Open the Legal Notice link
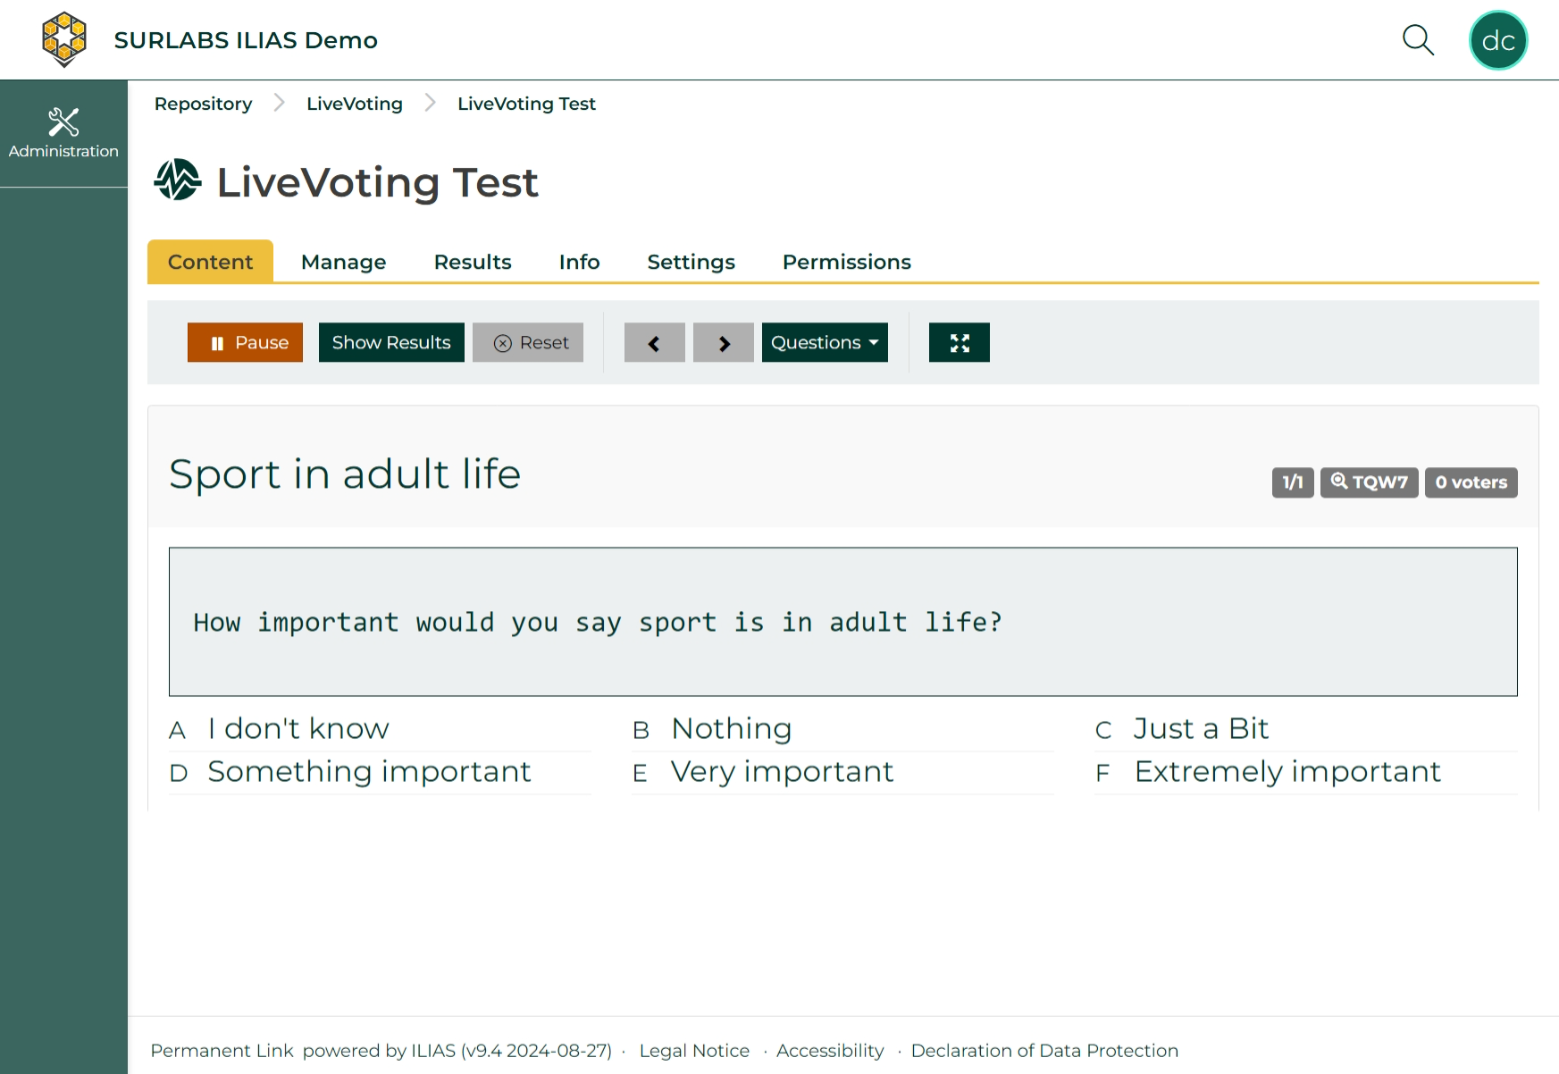Screen dimensions: 1559x1074 pyautogui.click(x=694, y=1051)
